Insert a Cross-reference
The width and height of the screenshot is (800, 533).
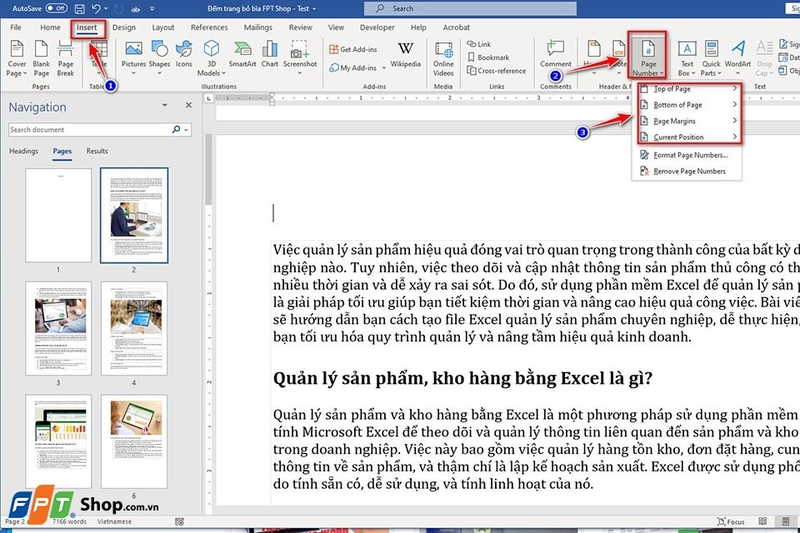point(496,70)
